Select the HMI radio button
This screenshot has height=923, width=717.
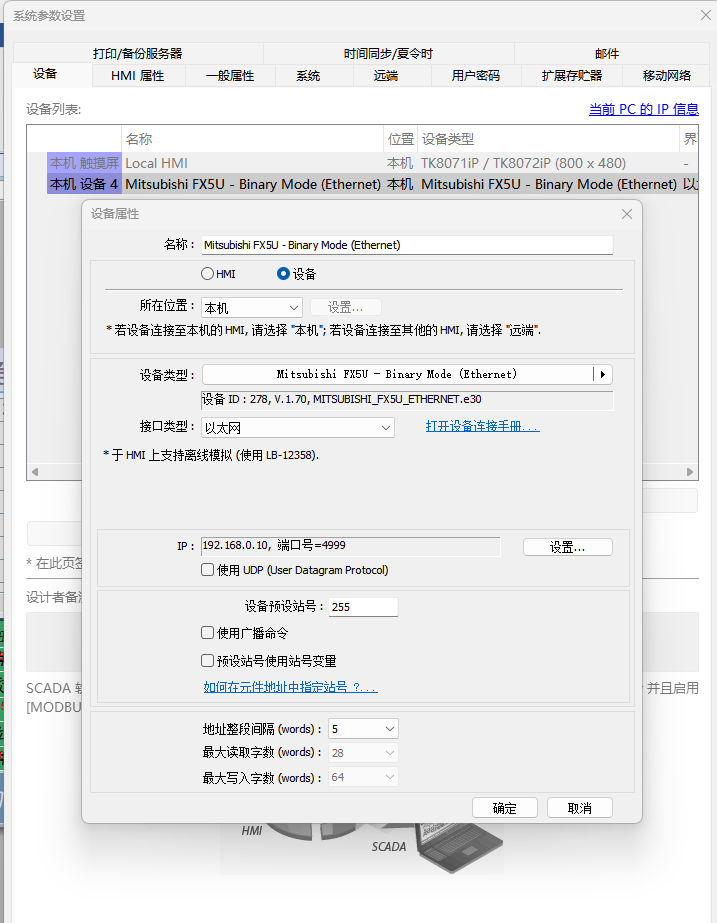click(x=207, y=273)
